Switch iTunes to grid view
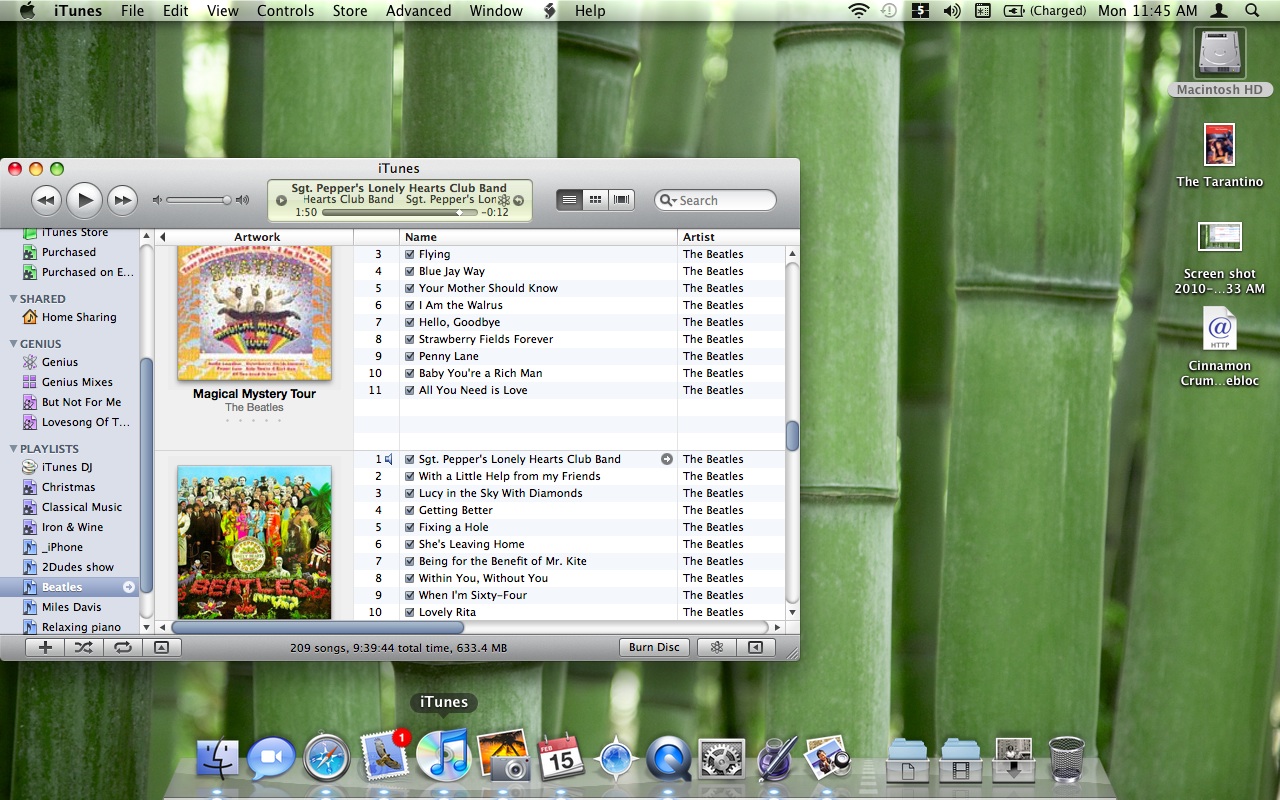The image size is (1280, 800). pyautogui.click(x=595, y=200)
